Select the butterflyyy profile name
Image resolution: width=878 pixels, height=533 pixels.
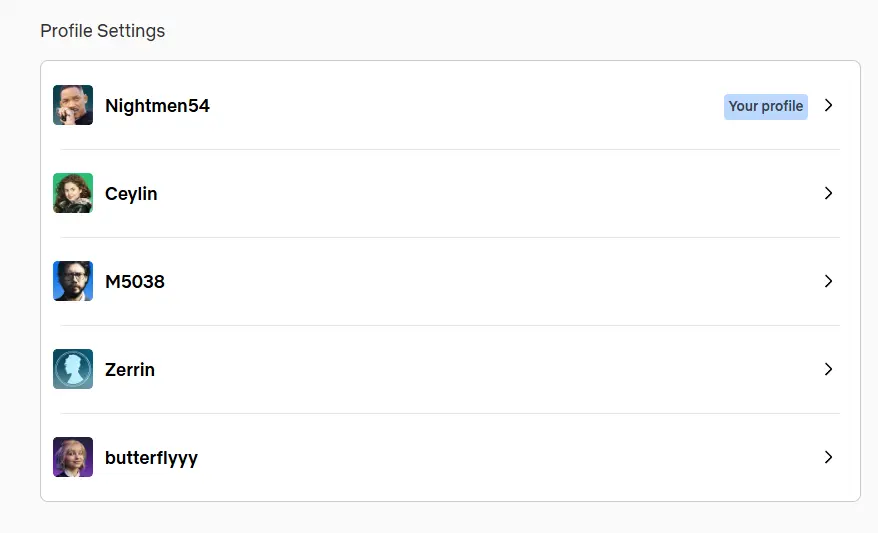click(151, 458)
